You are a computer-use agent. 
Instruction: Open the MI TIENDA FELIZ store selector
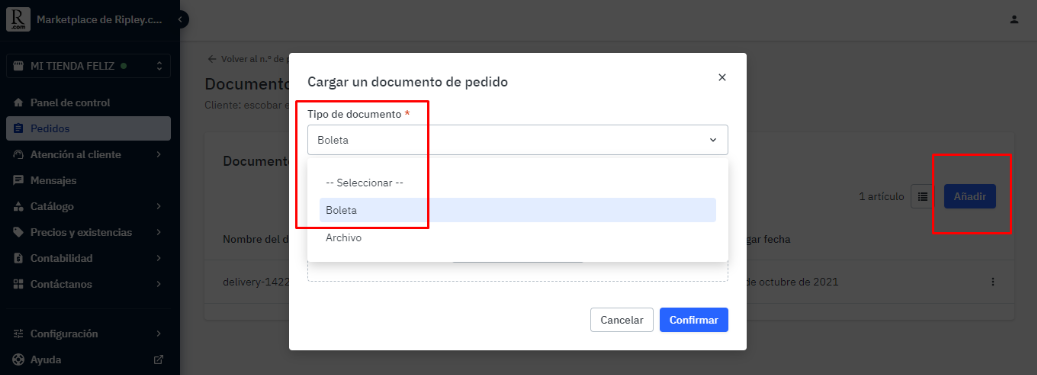[x=89, y=66]
